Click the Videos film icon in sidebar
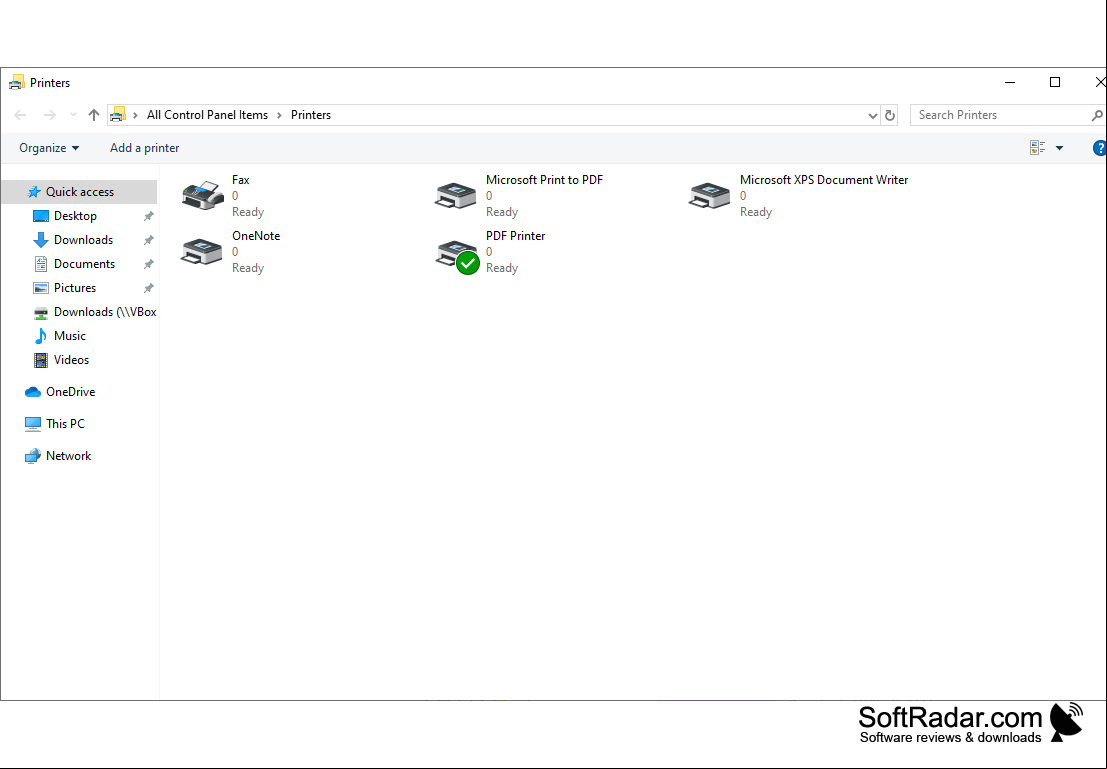Viewport: 1107px width, 769px height. pyautogui.click(x=41, y=360)
